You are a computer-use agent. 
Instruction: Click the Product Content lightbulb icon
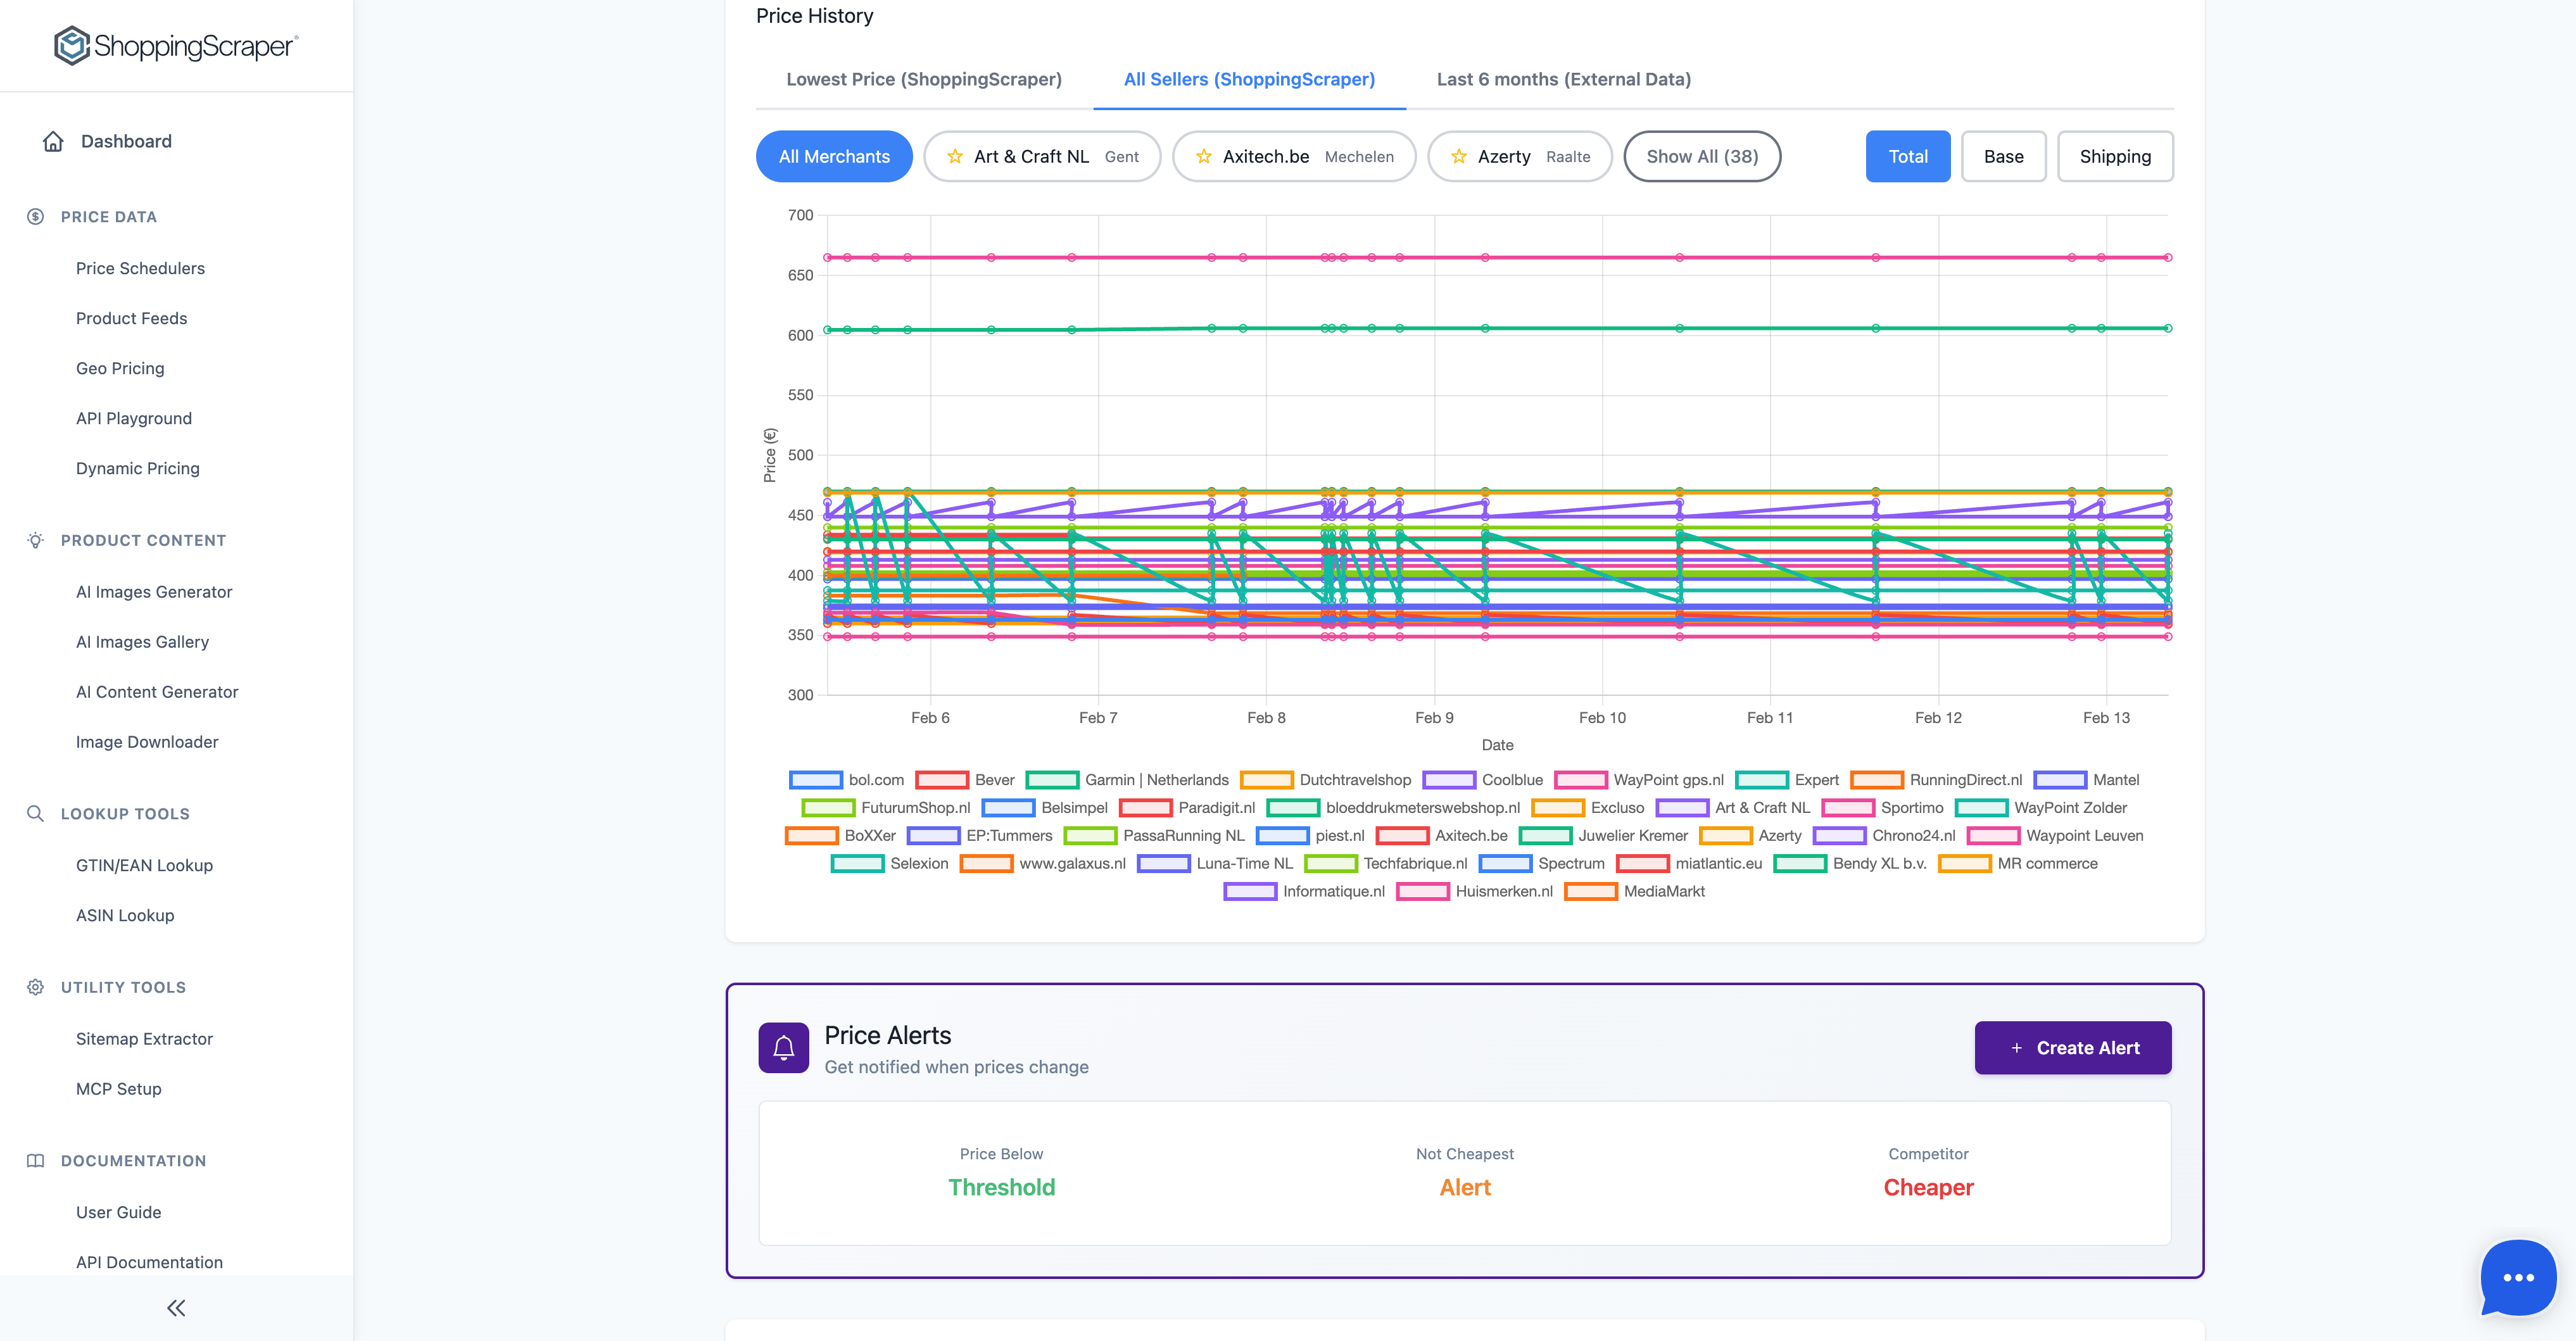click(35, 540)
